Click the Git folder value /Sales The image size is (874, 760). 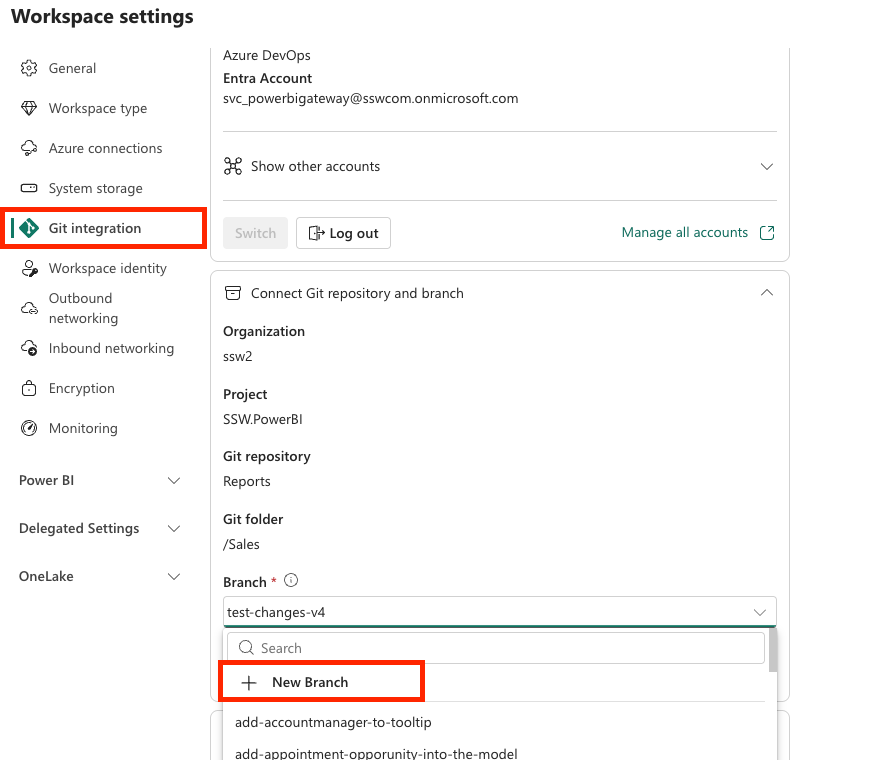click(x=241, y=544)
